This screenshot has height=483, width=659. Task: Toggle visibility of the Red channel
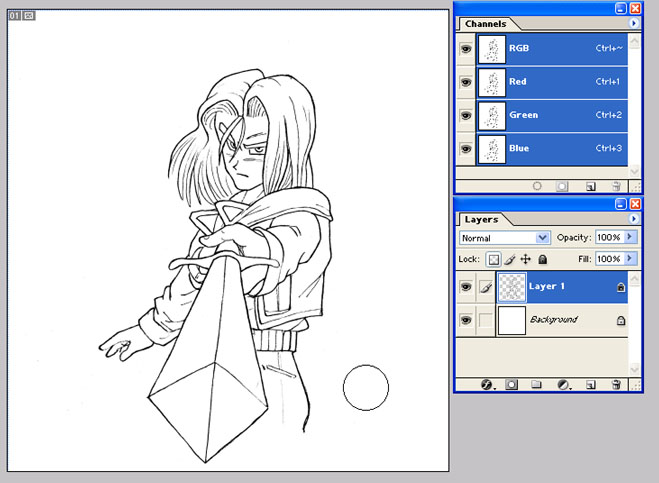(466, 82)
